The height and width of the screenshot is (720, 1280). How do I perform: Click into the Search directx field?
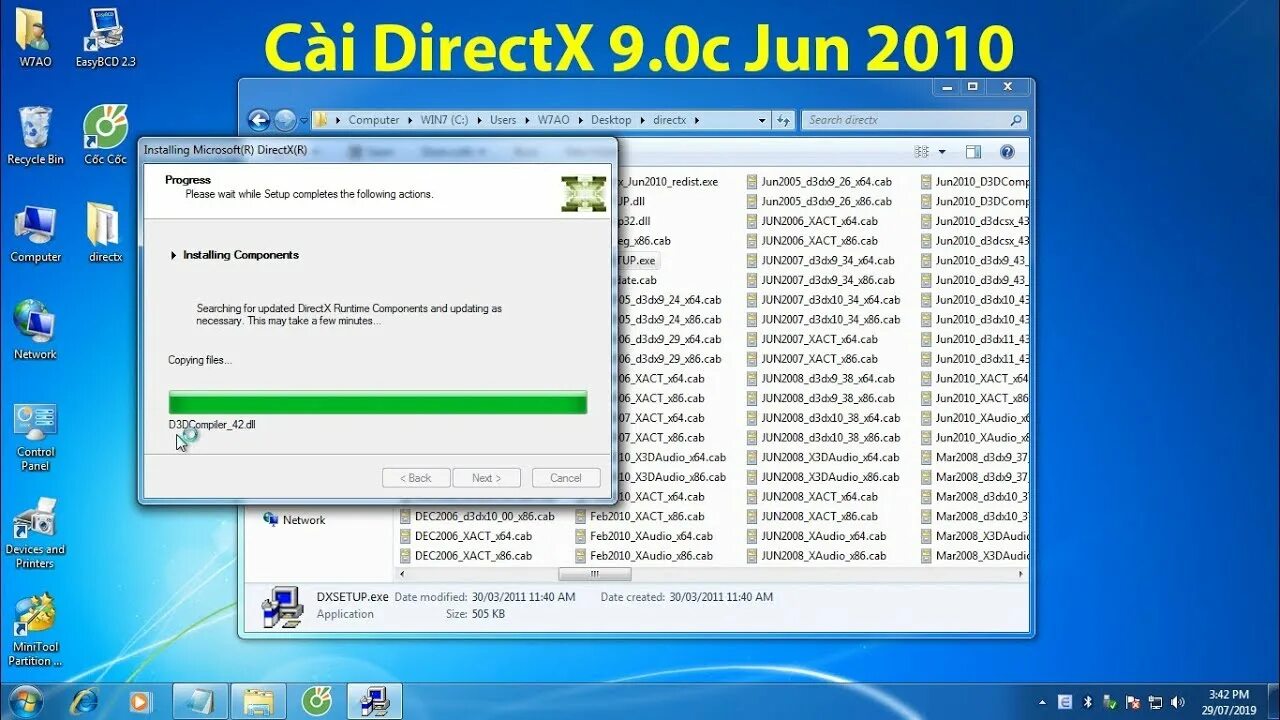[x=913, y=120]
